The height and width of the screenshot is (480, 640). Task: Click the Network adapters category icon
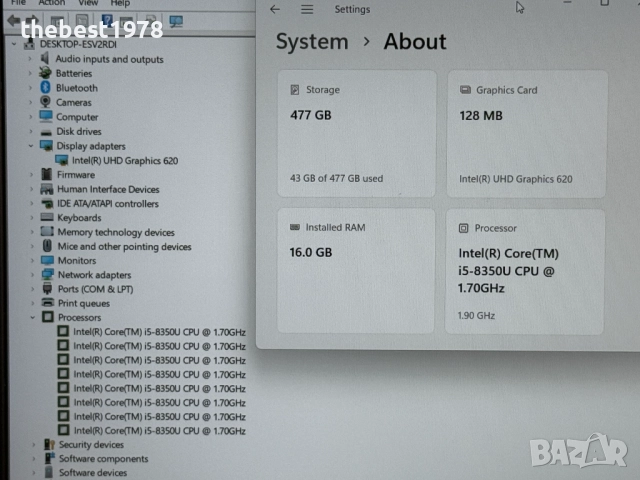47,275
